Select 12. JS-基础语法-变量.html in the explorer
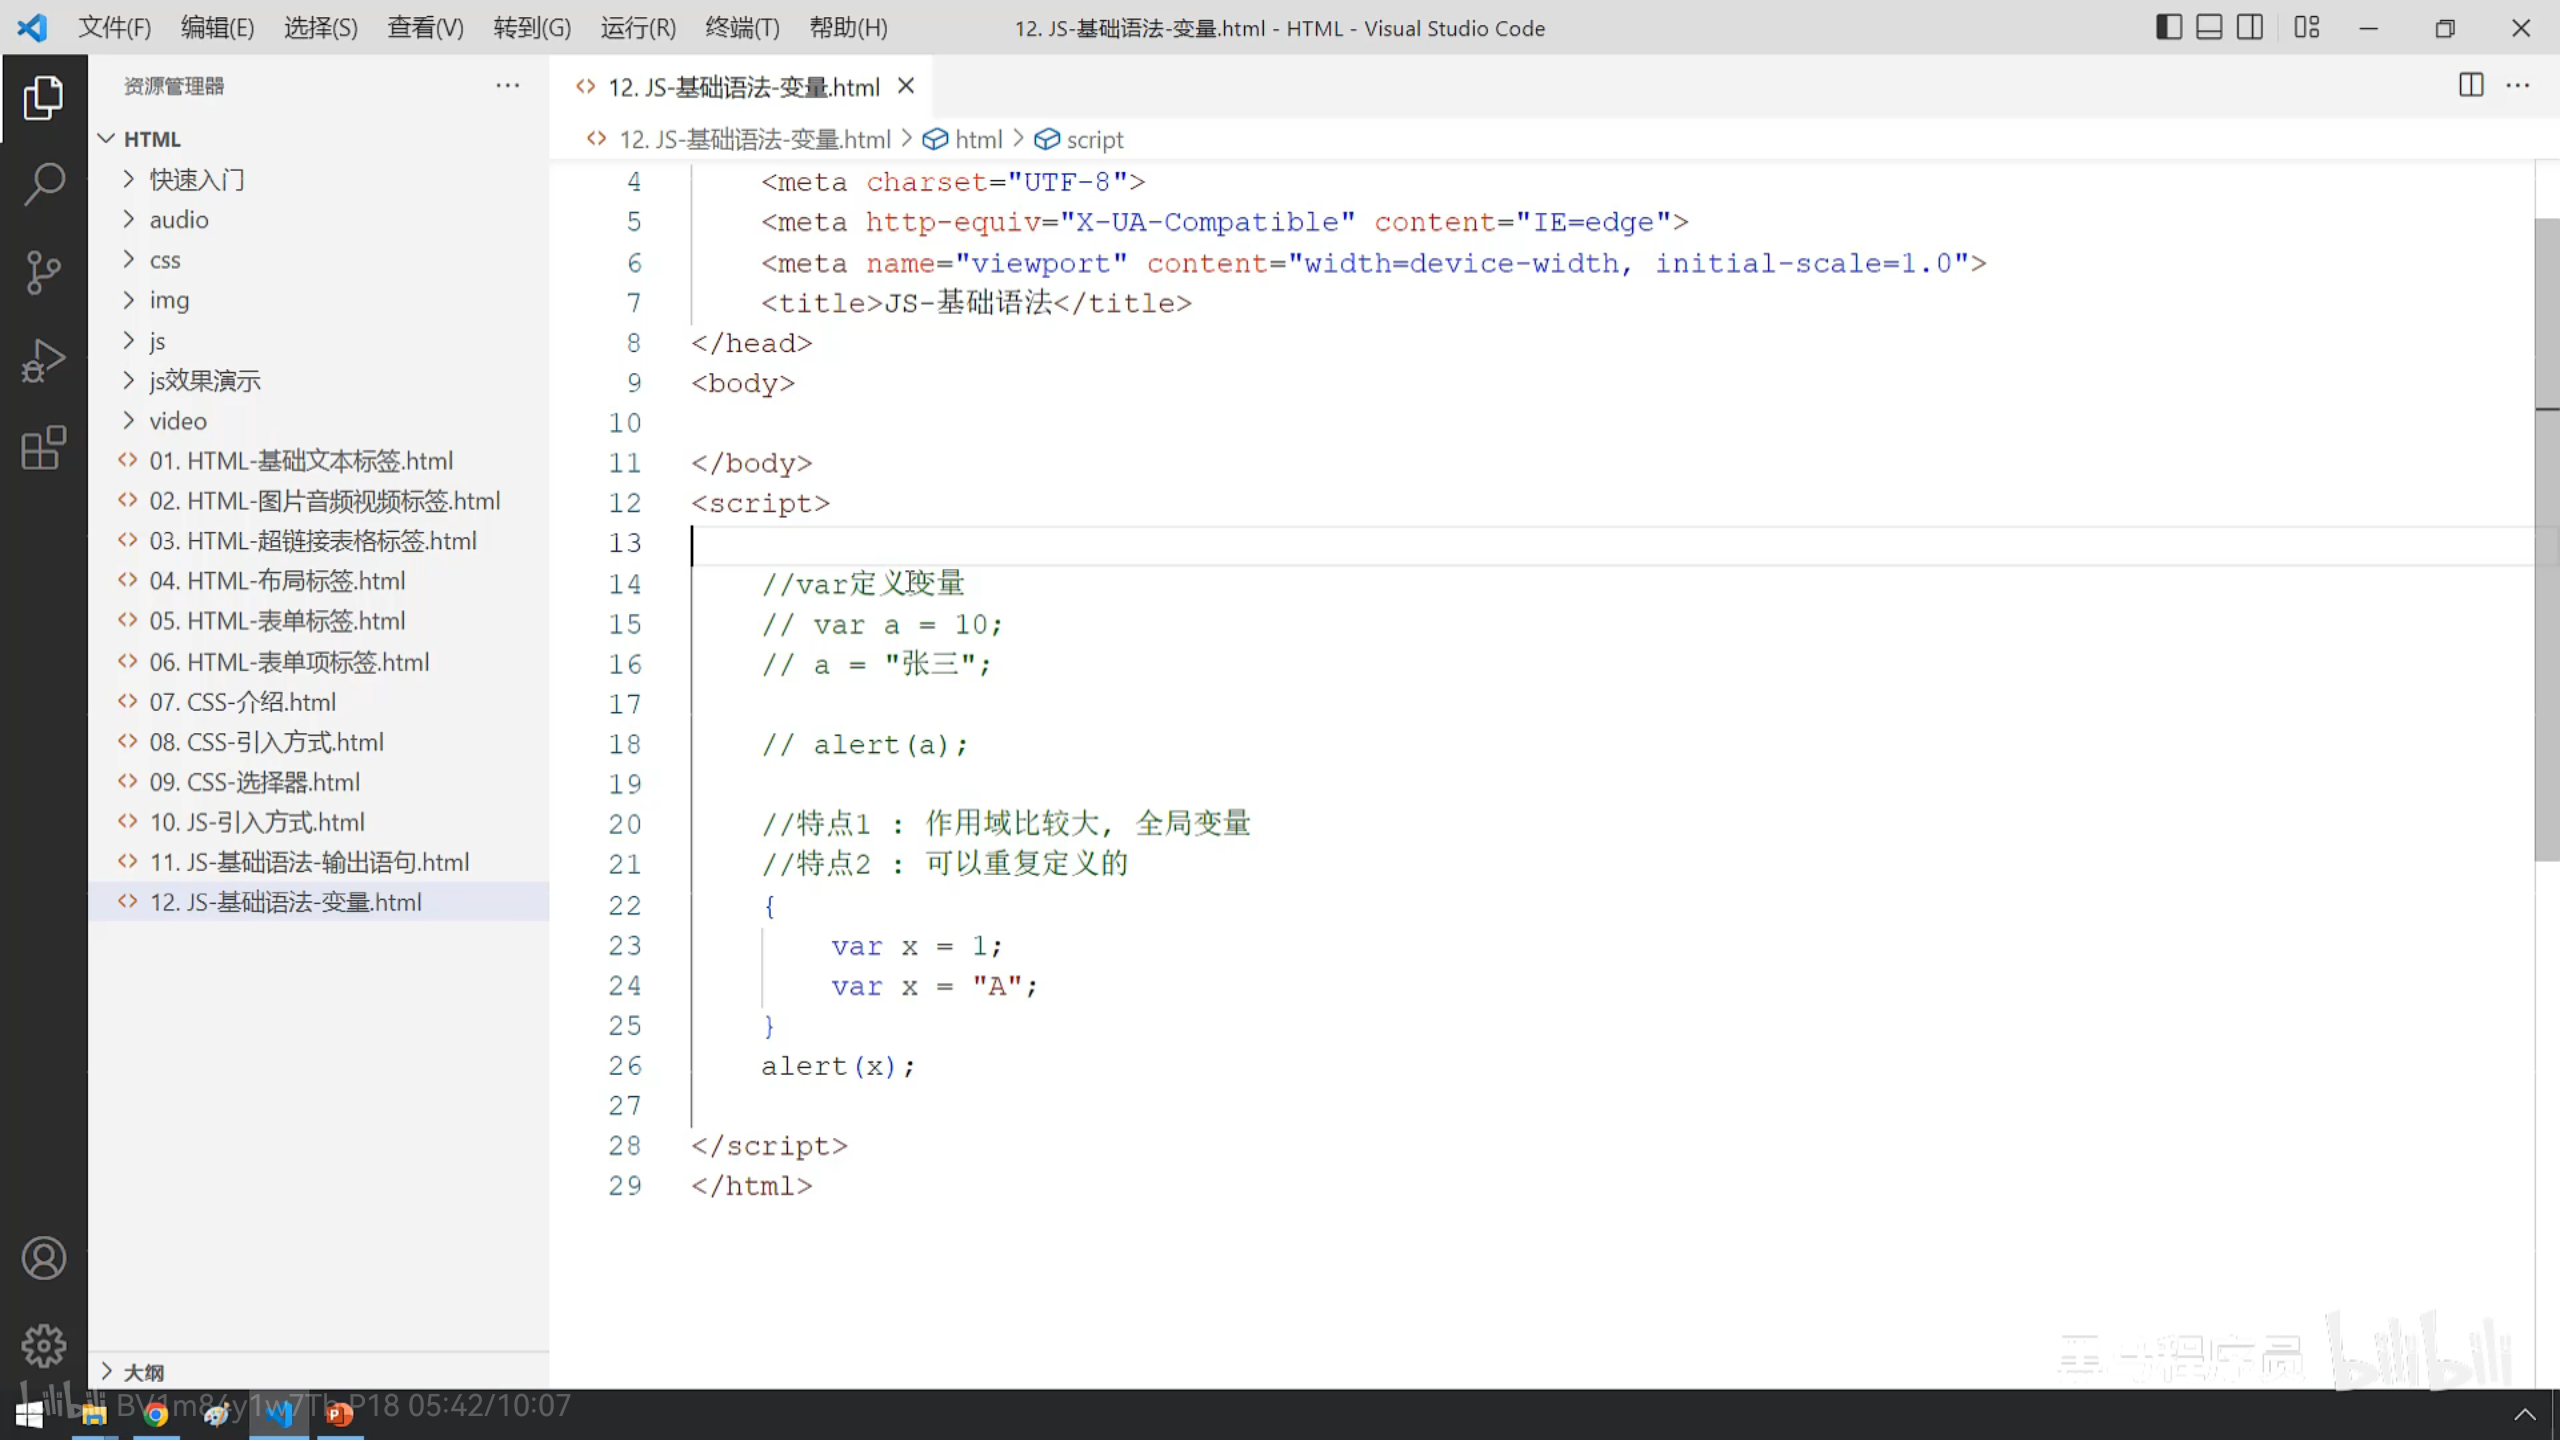The width and height of the screenshot is (2560, 1440). (x=318, y=902)
